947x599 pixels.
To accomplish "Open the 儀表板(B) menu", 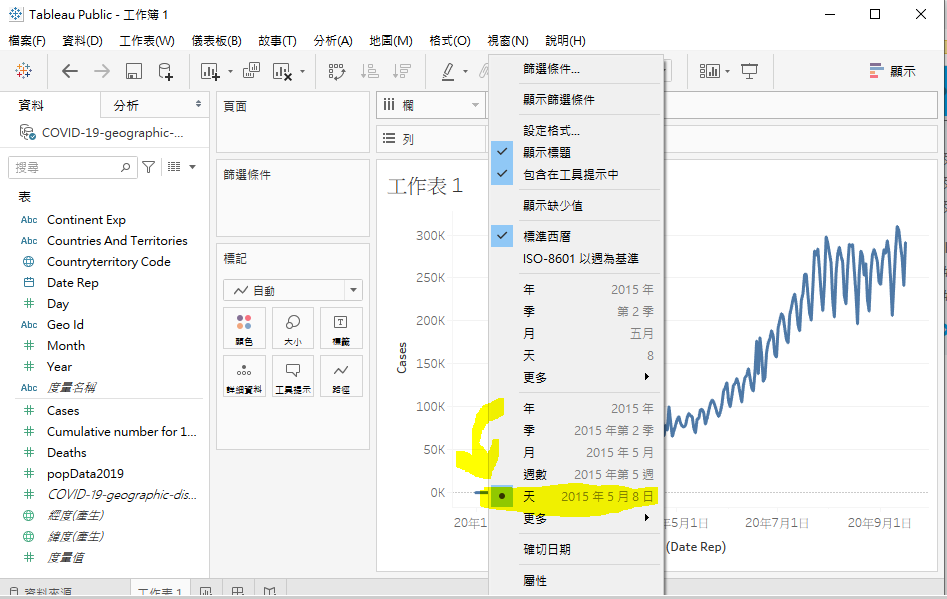I will pyautogui.click(x=216, y=40).
